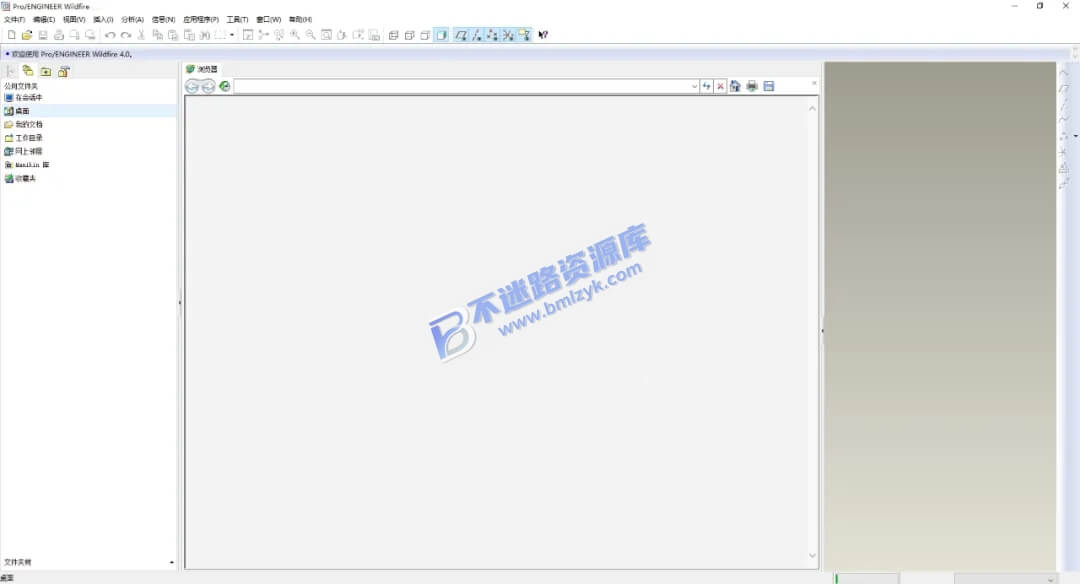
Task: Expand the 文件夹树 folder tree section
Action: coord(172,563)
